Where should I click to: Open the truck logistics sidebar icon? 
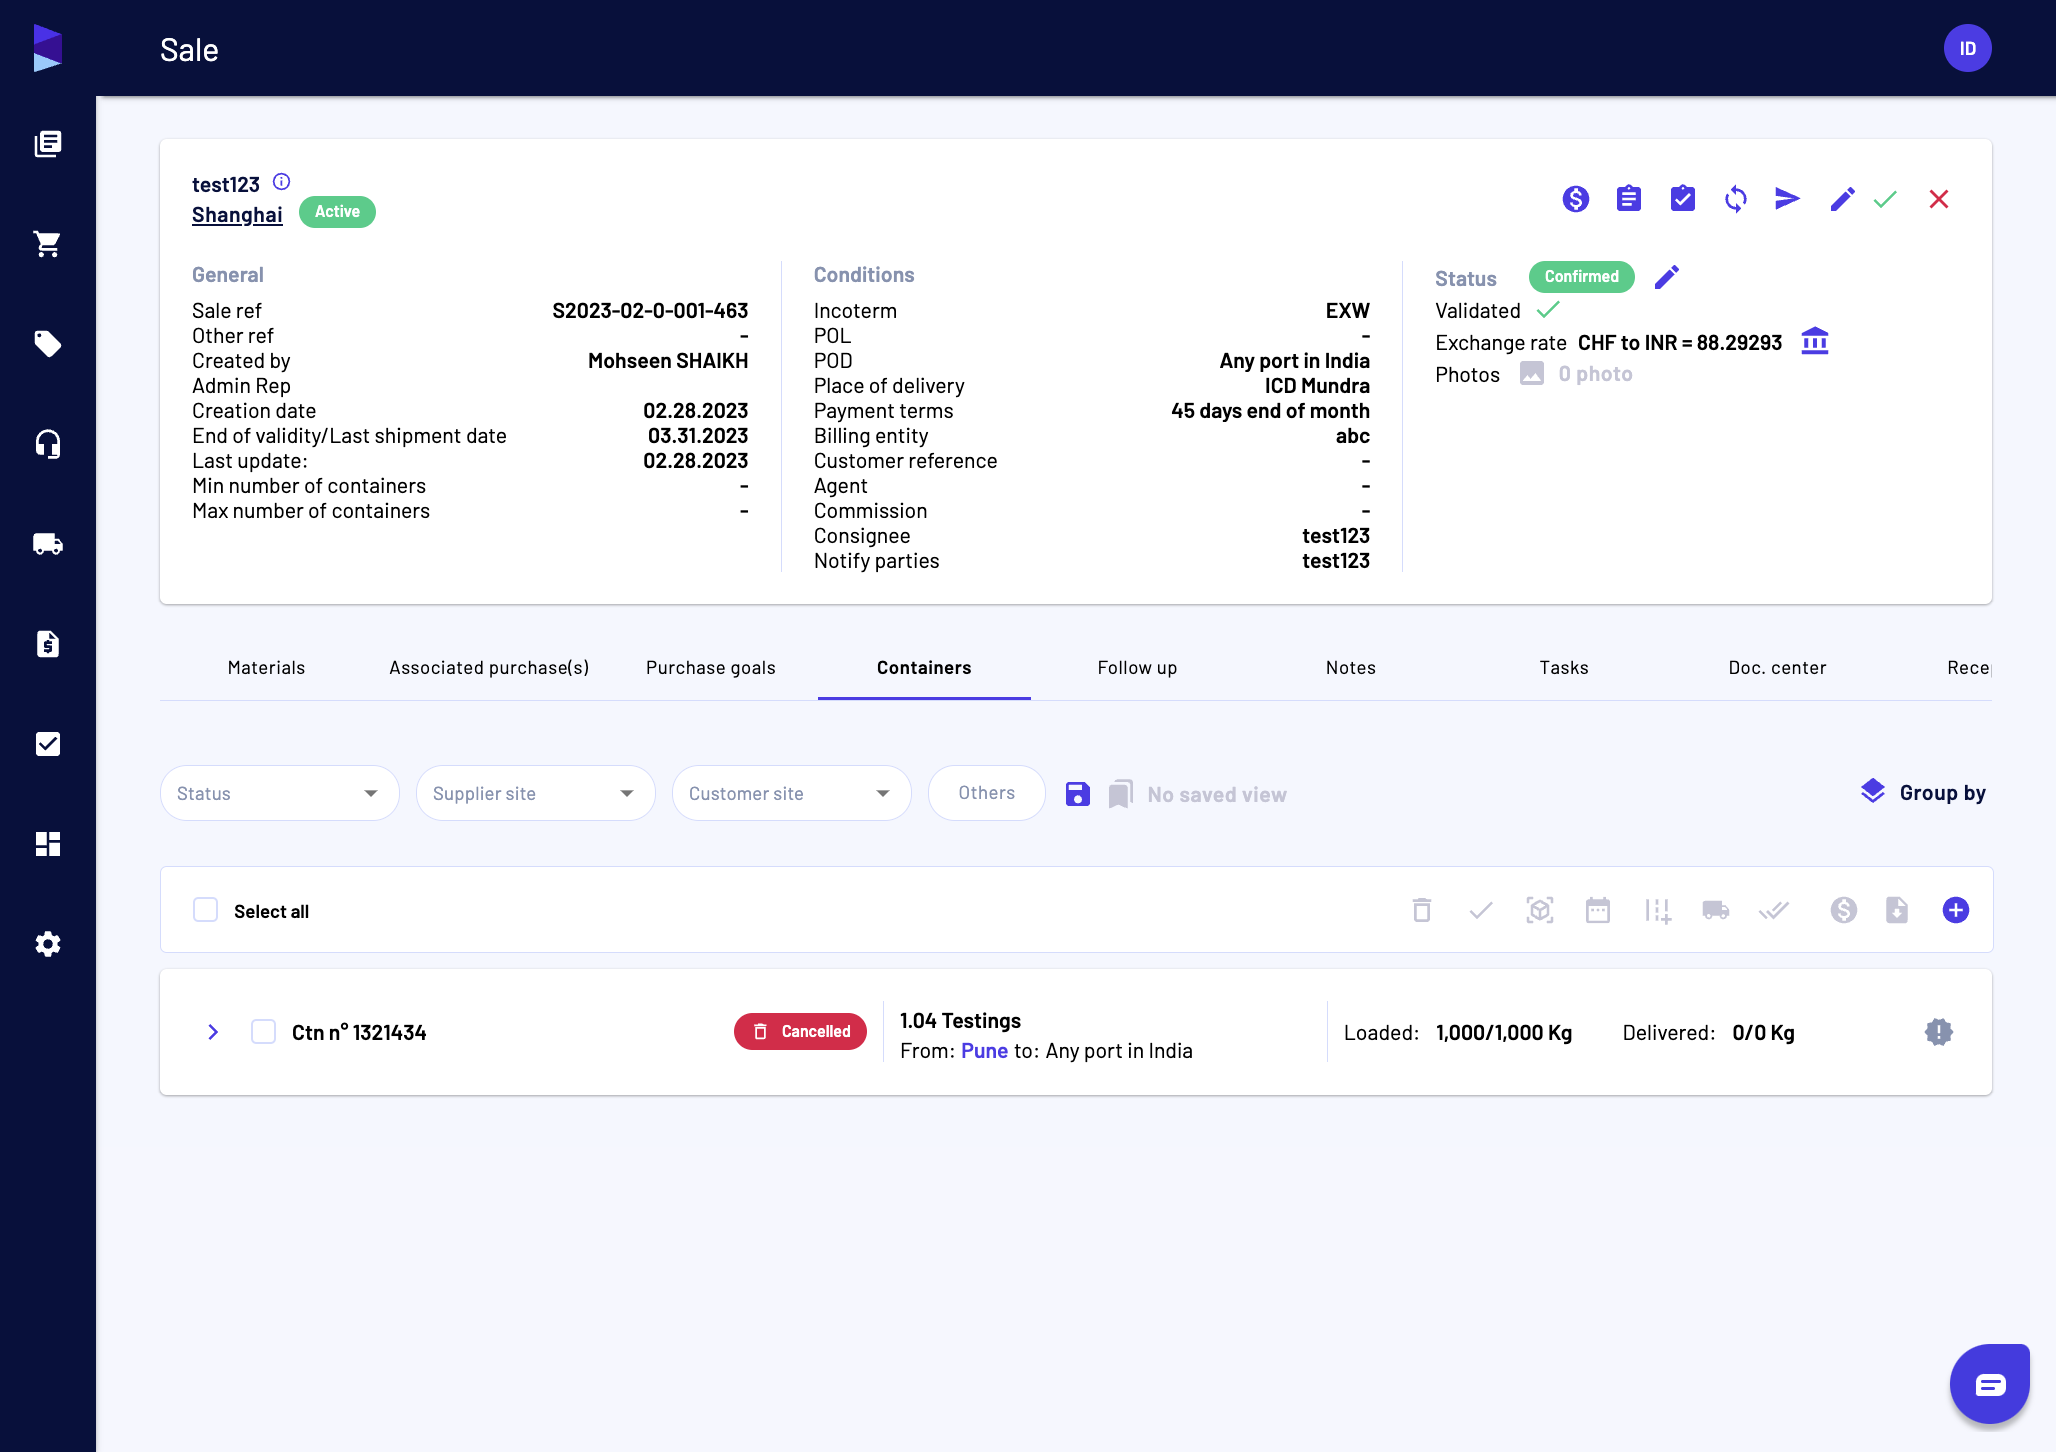coord(47,544)
